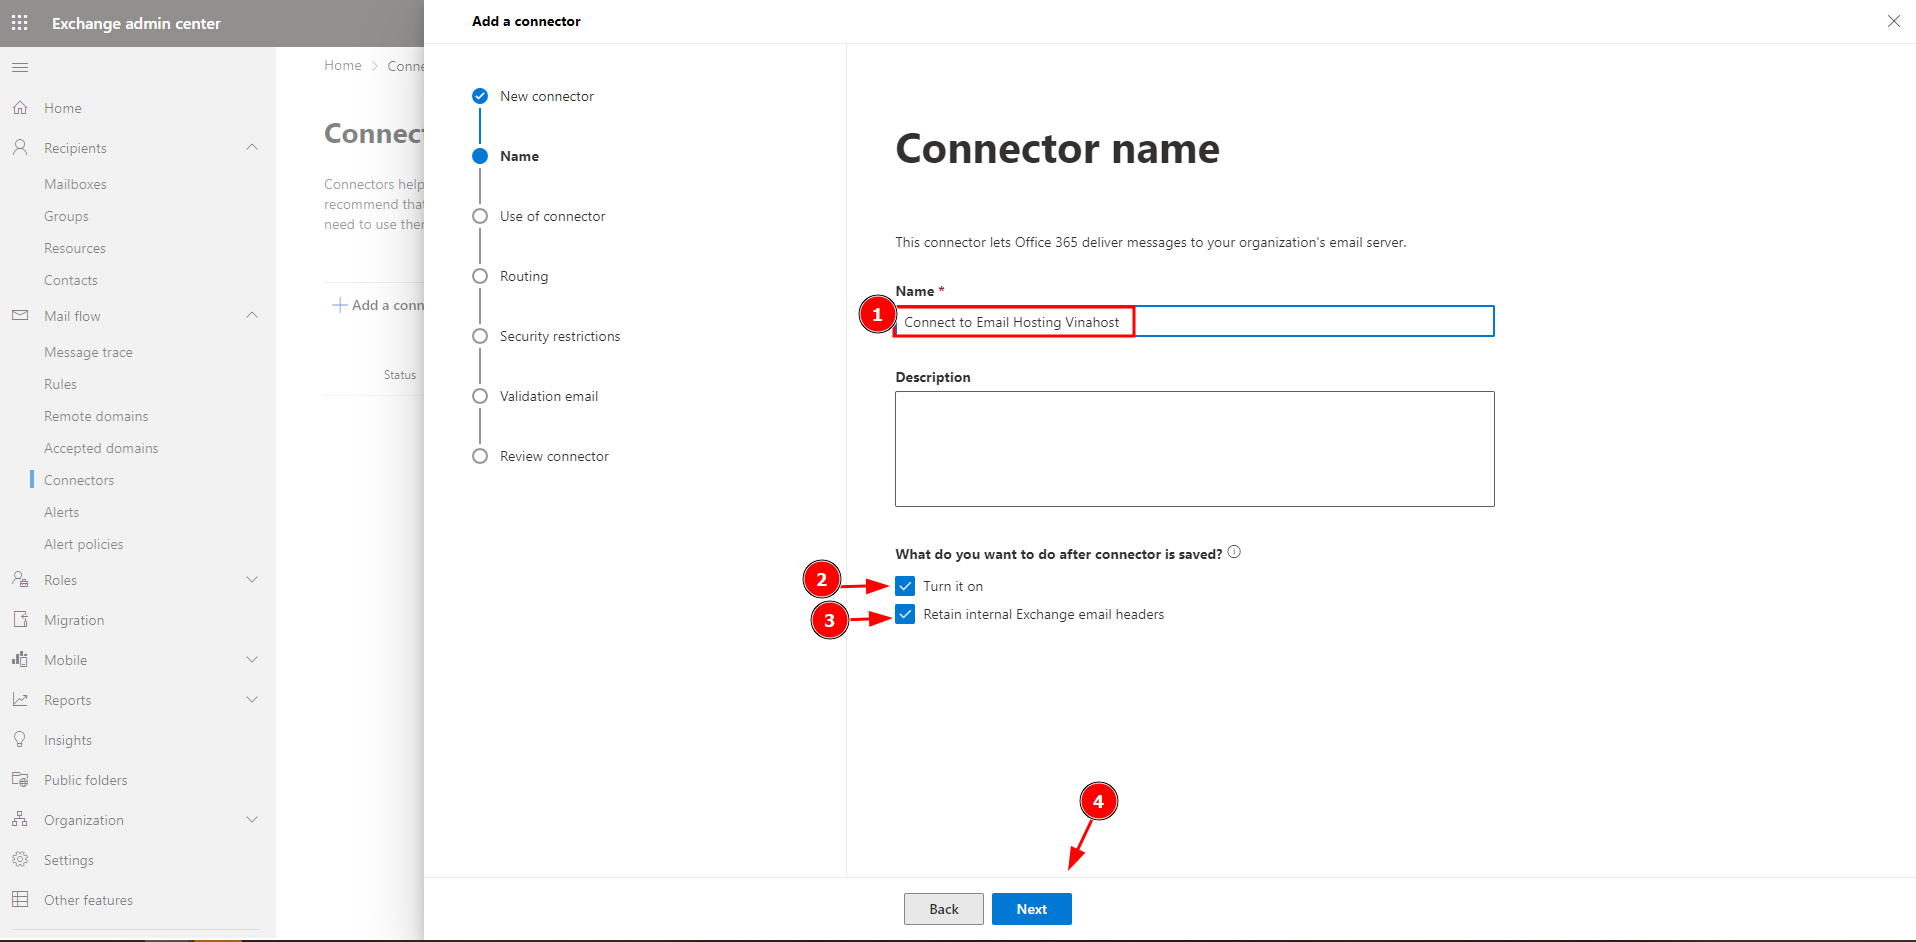Open Connectors in the Mail flow menu
This screenshot has width=1916, height=942.
79,480
